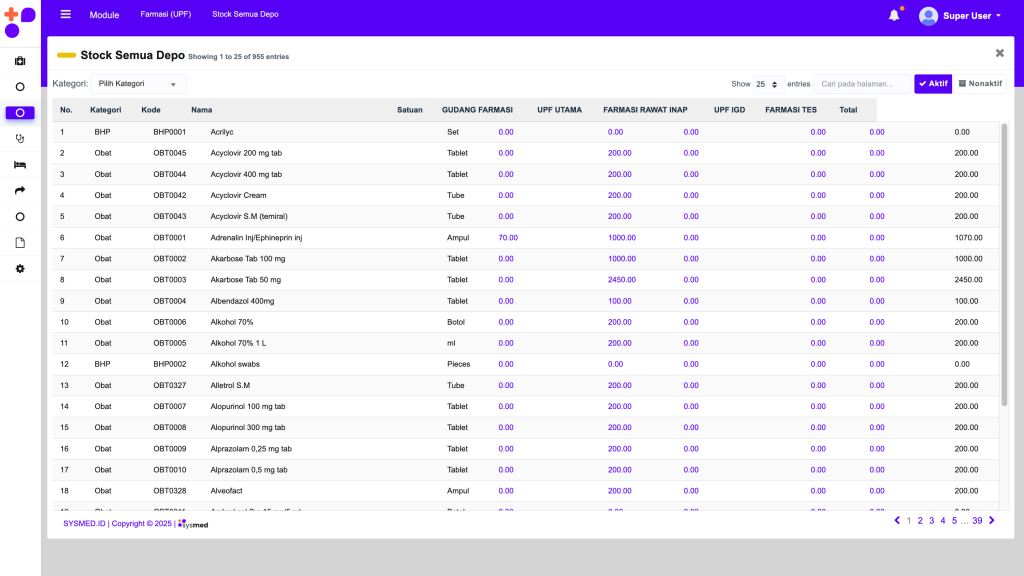Image resolution: width=1024 pixels, height=576 pixels.
Task: Toggle the hamburger menu icon
Action: (66, 15)
